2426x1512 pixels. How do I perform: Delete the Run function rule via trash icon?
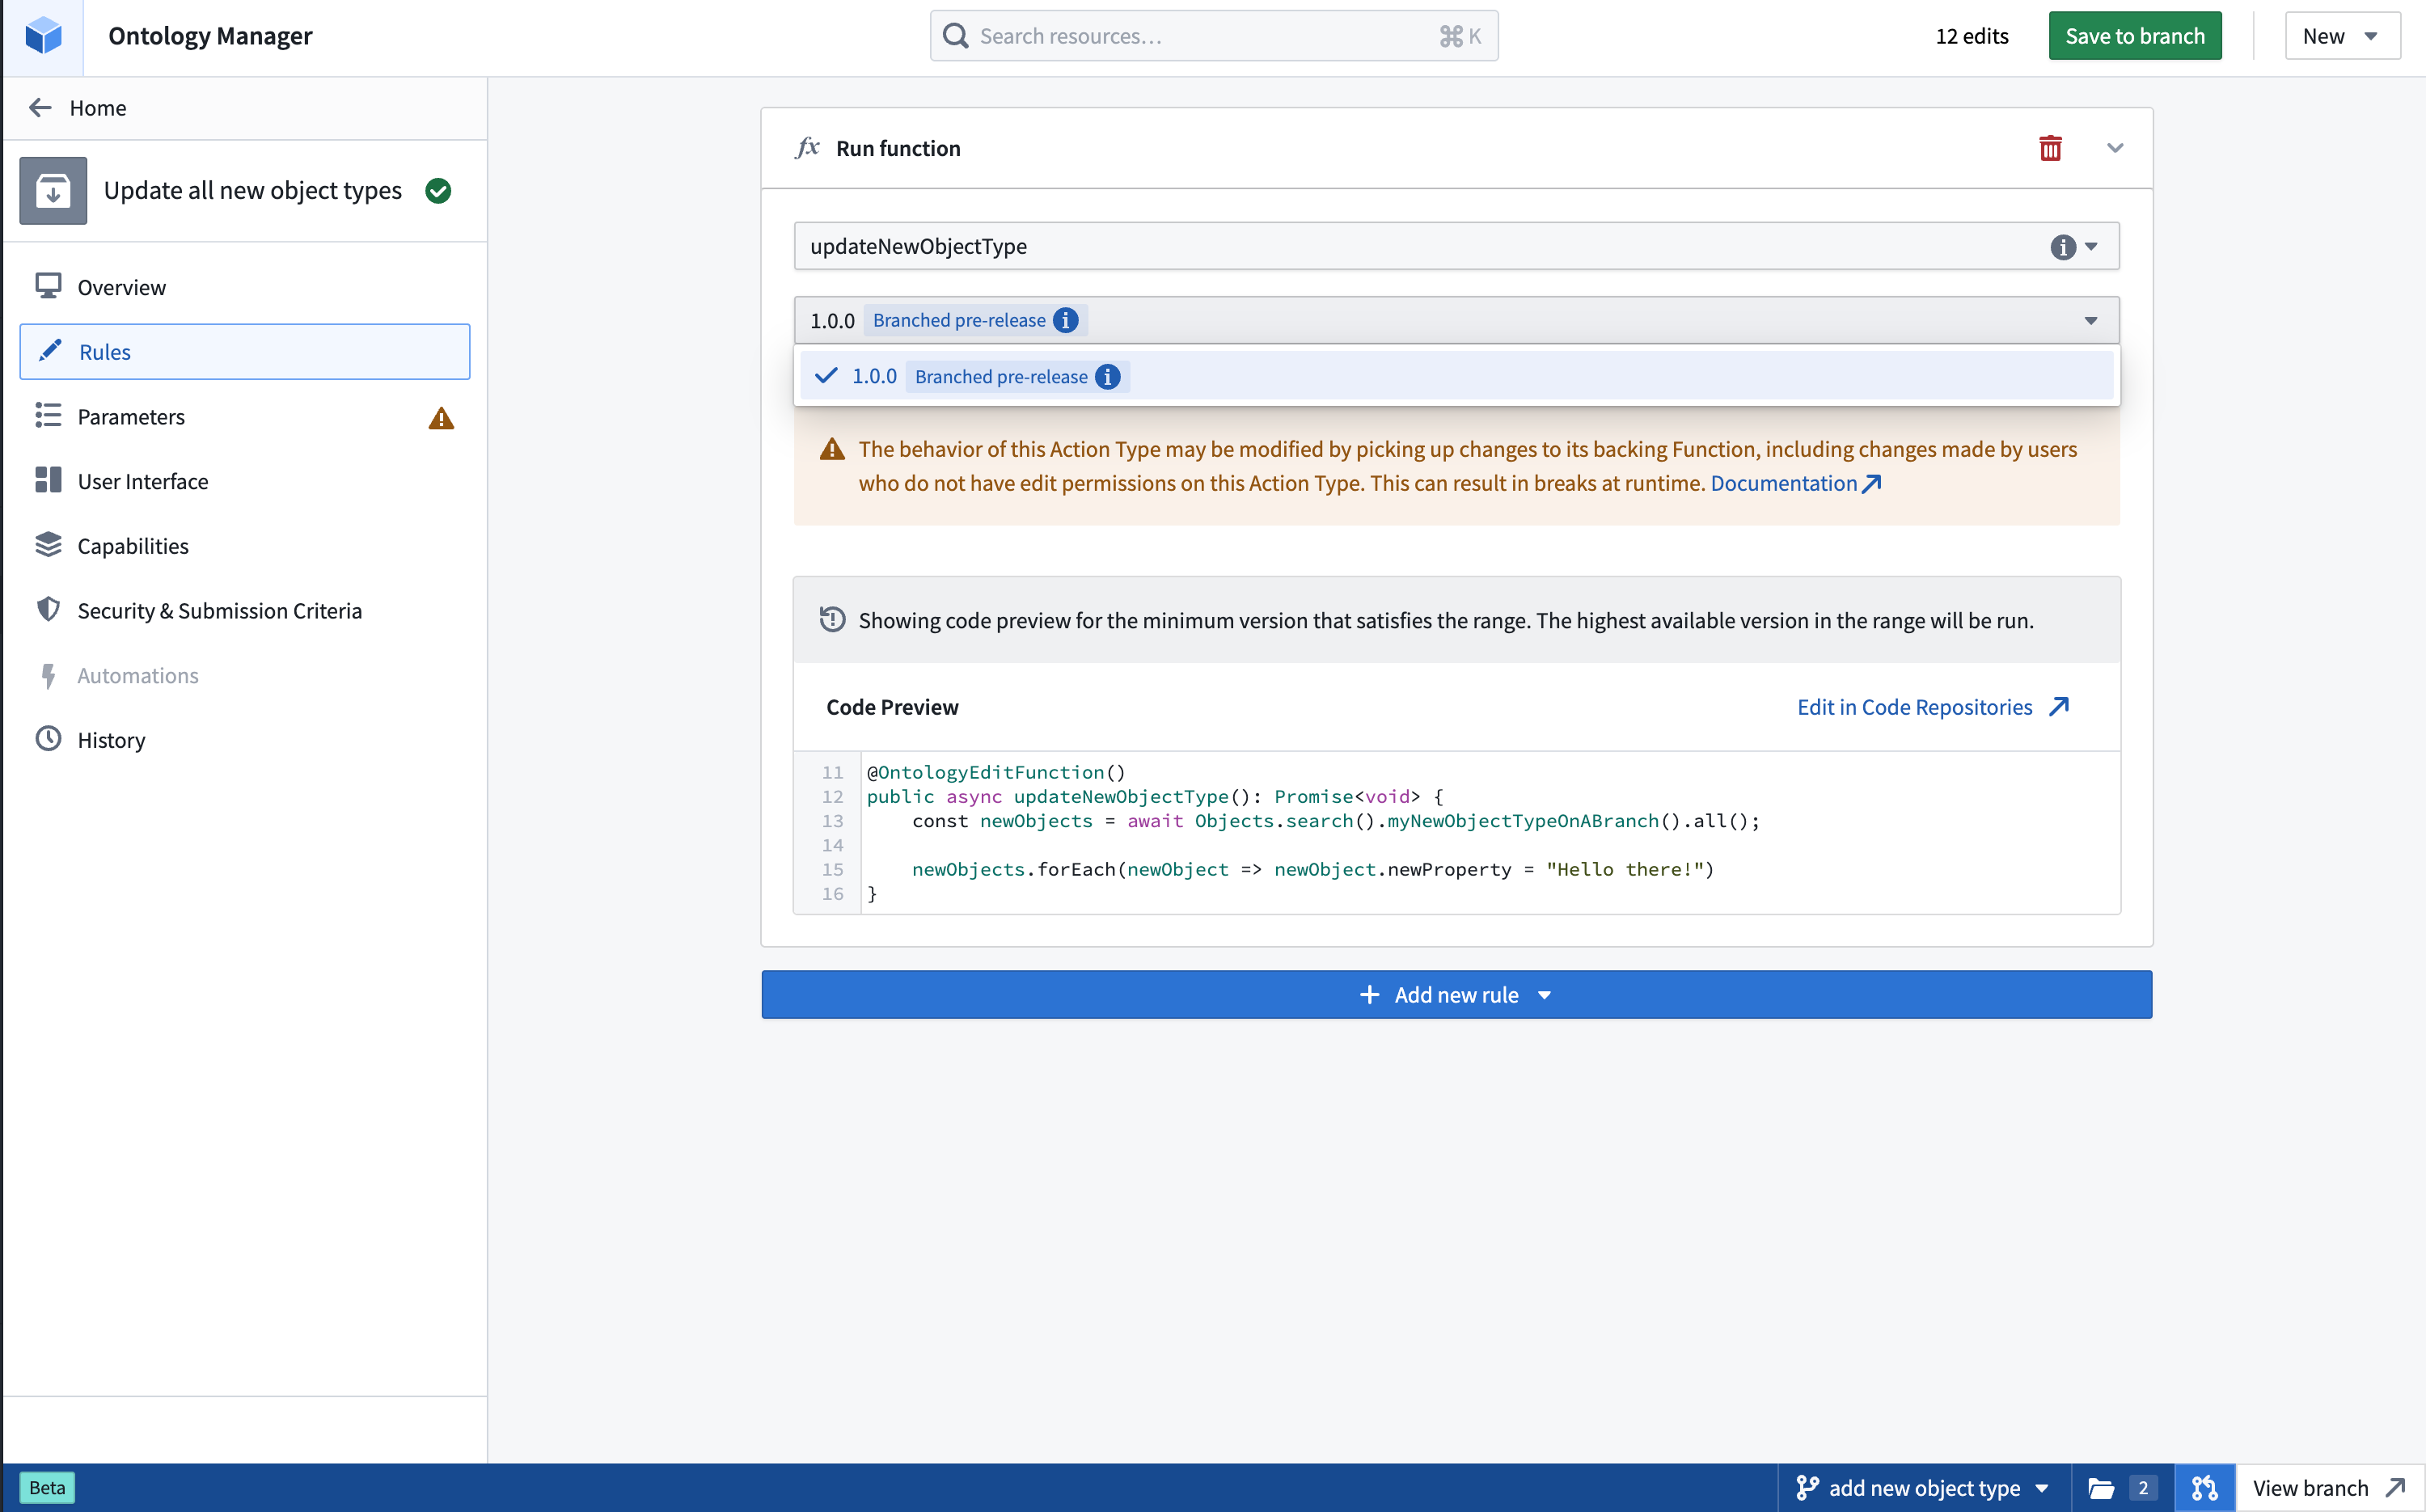(x=2051, y=147)
